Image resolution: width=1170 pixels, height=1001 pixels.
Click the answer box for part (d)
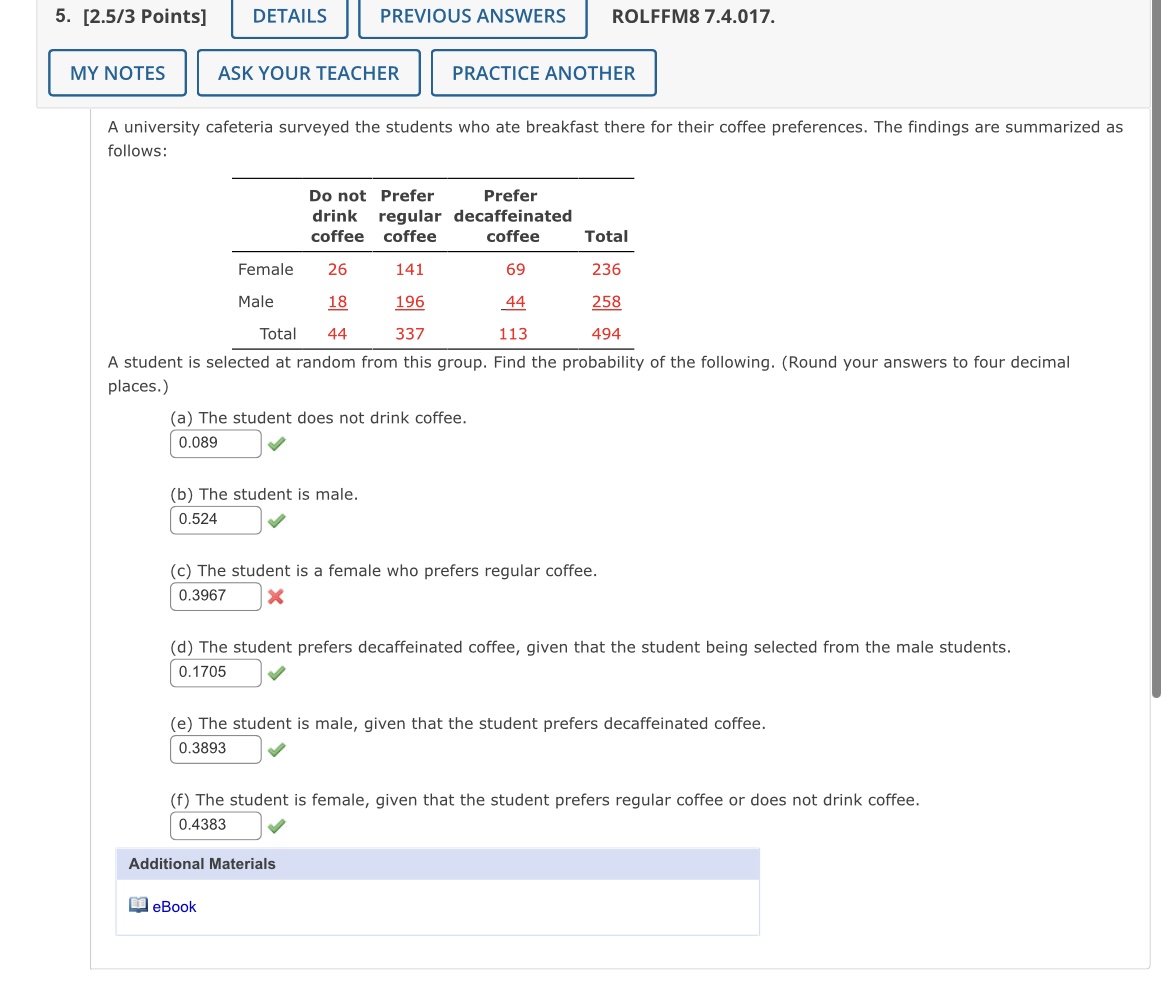click(x=215, y=672)
